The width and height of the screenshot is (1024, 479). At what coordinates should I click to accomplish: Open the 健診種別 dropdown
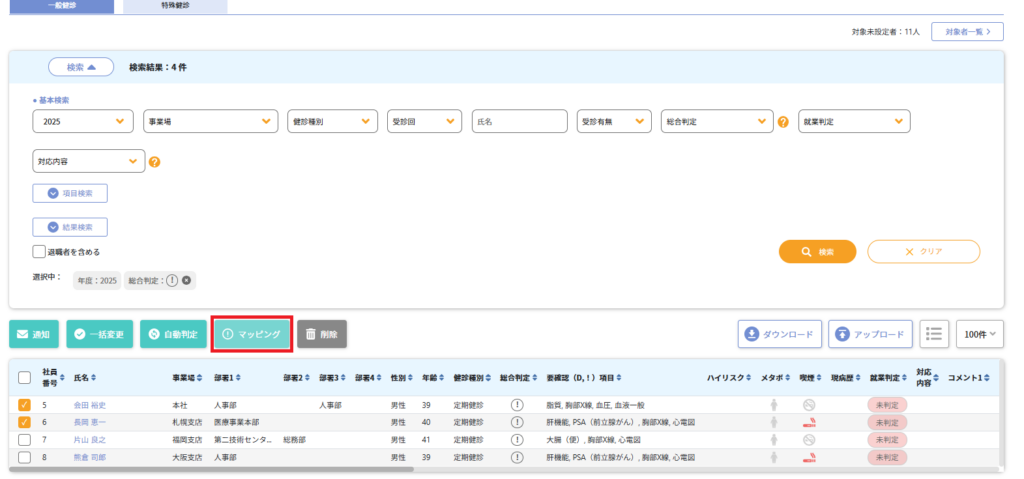[x=332, y=121]
